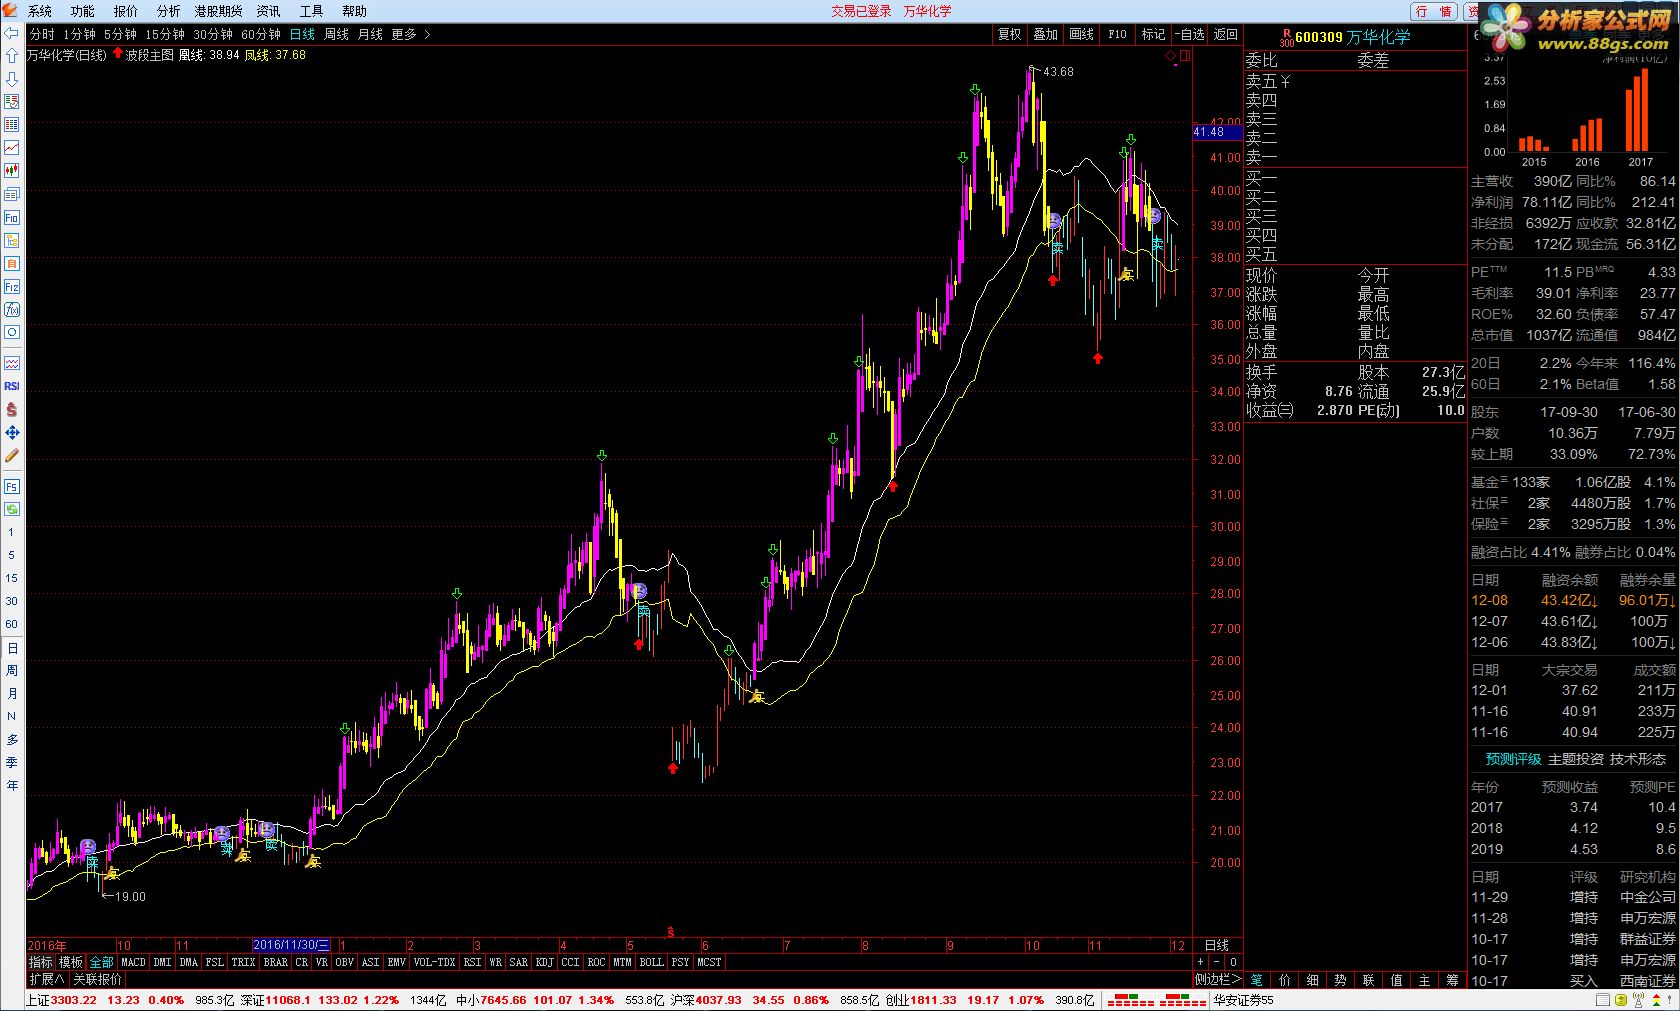The height and width of the screenshot is (1011, 1680).
Task: Switch to 60分钟 period
Action: click(x=261, y=34)
